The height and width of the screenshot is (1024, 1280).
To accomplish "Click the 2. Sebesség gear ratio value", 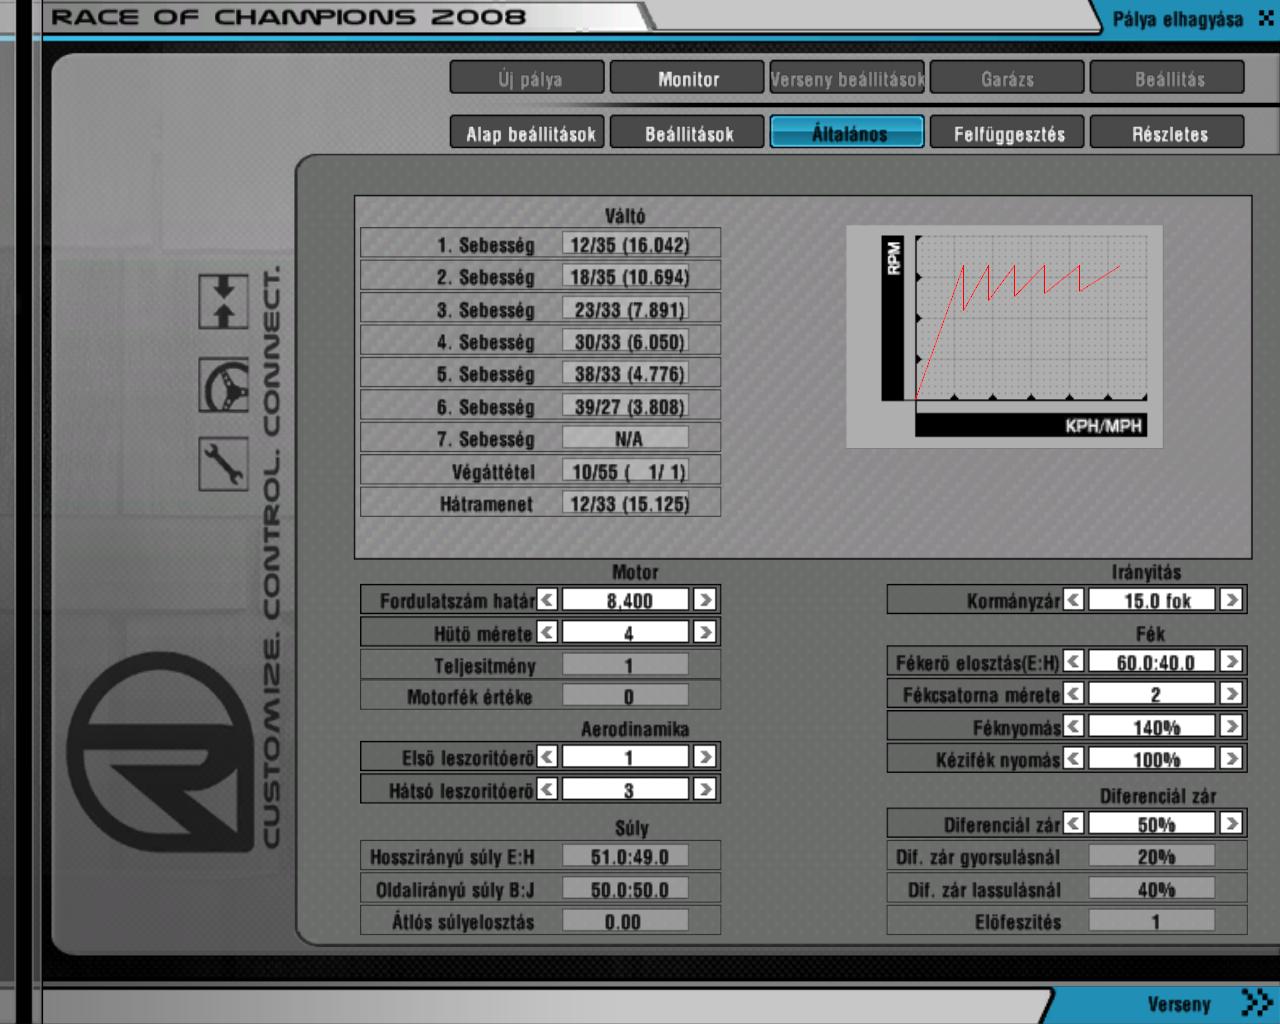I will [626, 276].
